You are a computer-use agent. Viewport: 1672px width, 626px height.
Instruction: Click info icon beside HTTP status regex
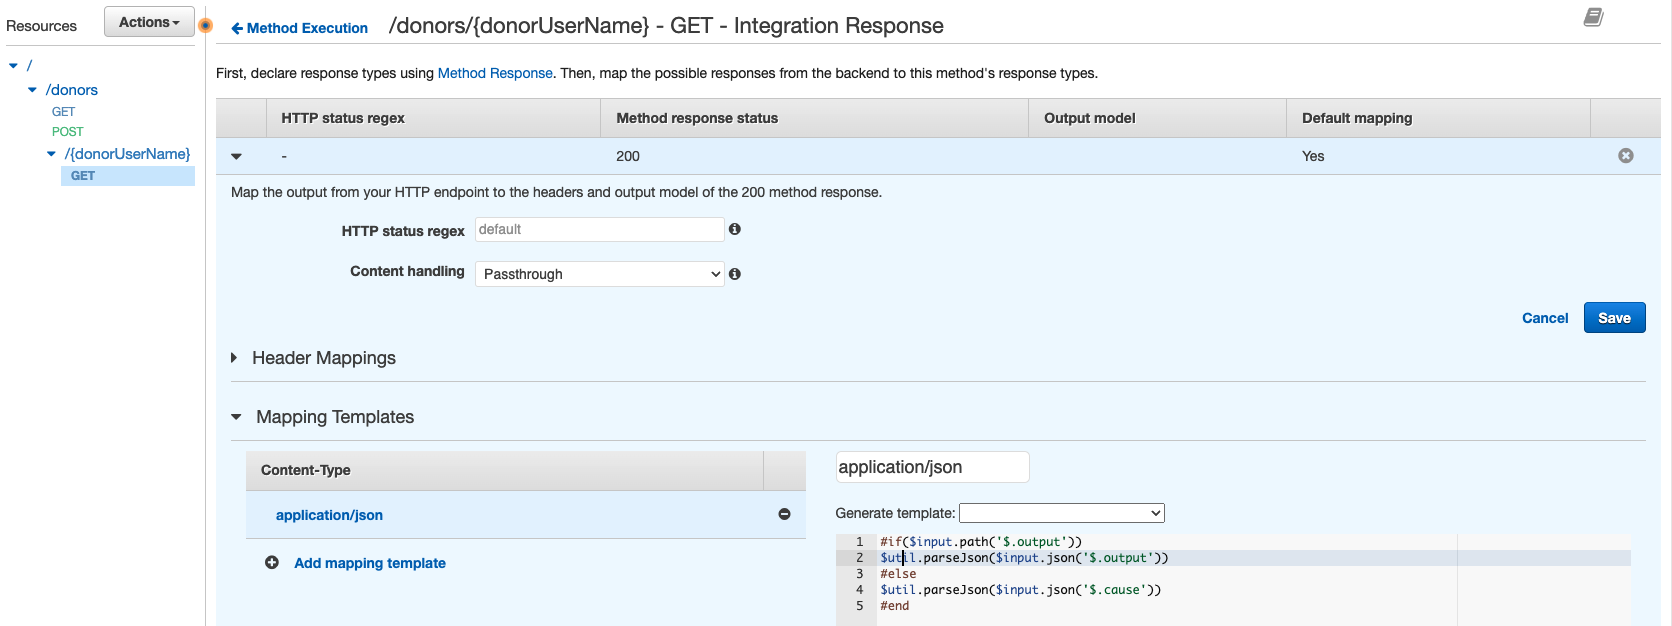(x=735, y=229)
